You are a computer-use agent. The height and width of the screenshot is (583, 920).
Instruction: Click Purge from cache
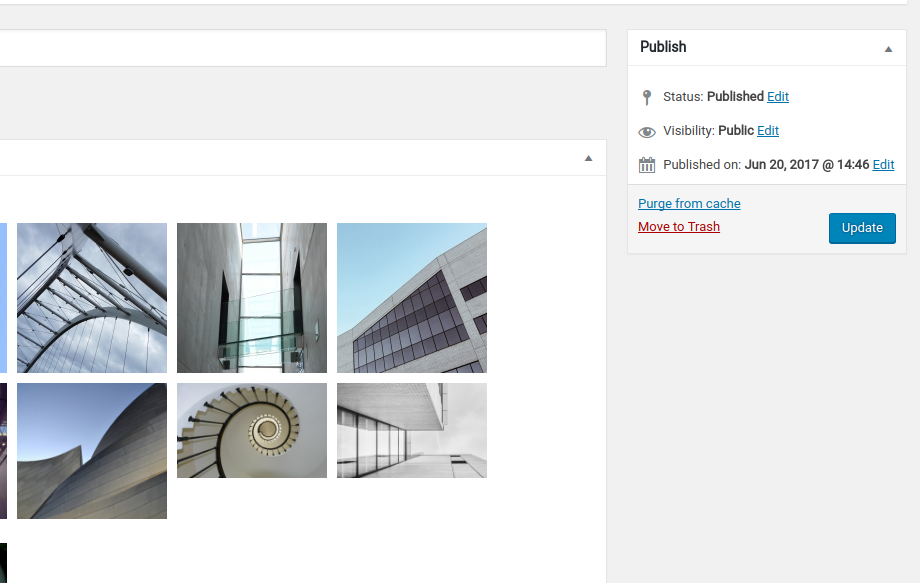689,204
